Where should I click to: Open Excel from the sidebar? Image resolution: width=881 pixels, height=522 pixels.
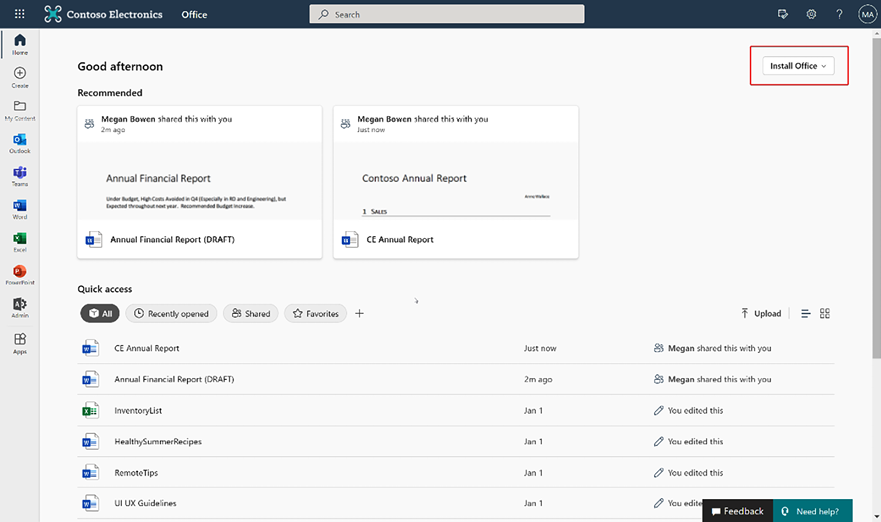pyautogui.click(x=20, y=242)
